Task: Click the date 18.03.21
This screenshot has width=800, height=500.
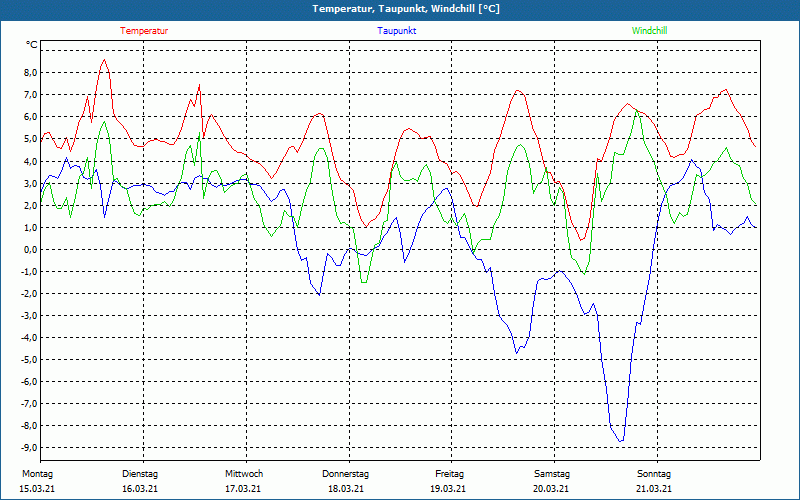Action: pos(346,489)
